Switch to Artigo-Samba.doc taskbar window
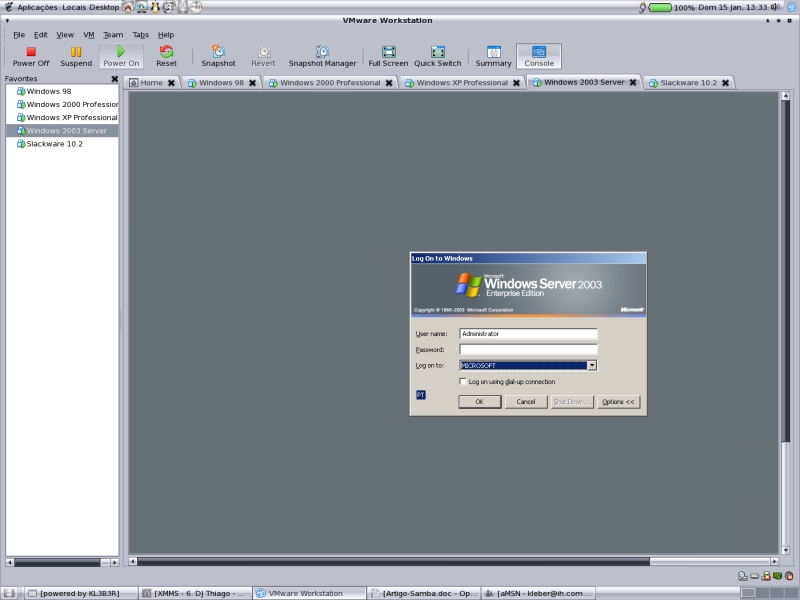This screenshot has height=600, width=800. tap(424, 593)
